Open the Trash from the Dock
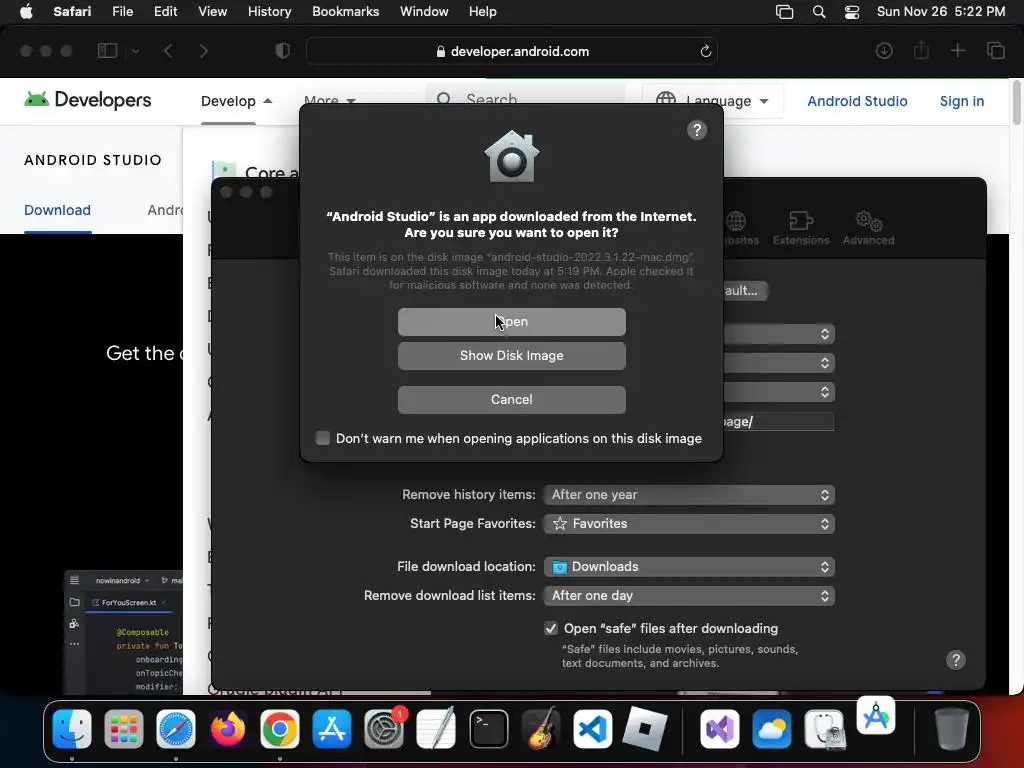 (952, 729)
